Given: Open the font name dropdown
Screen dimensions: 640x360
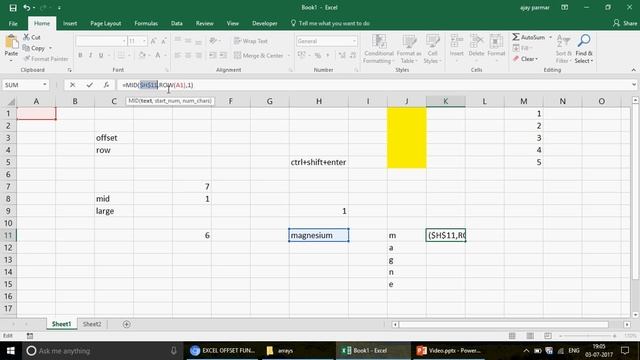Looking at the screenshot, I should (124, 41).
